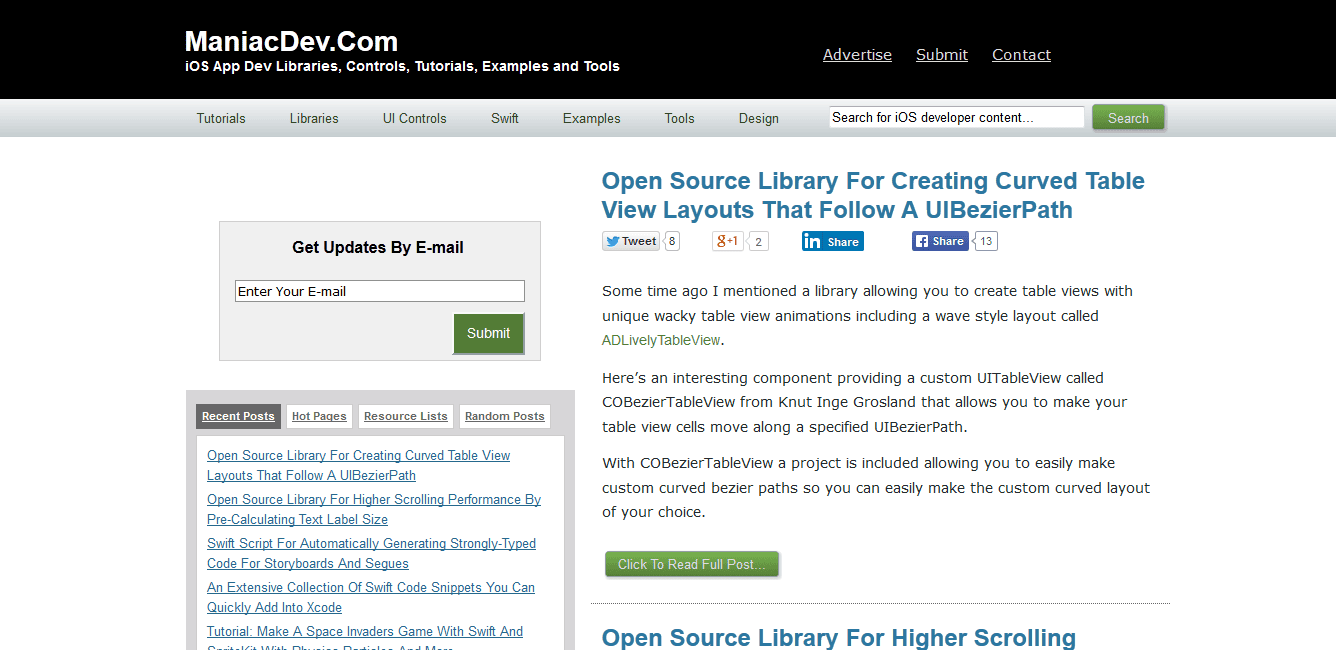Open sidebar link about Curved Table View Layouts
Viewport: 1336px width, 650px height.
(x=358, y=465)
